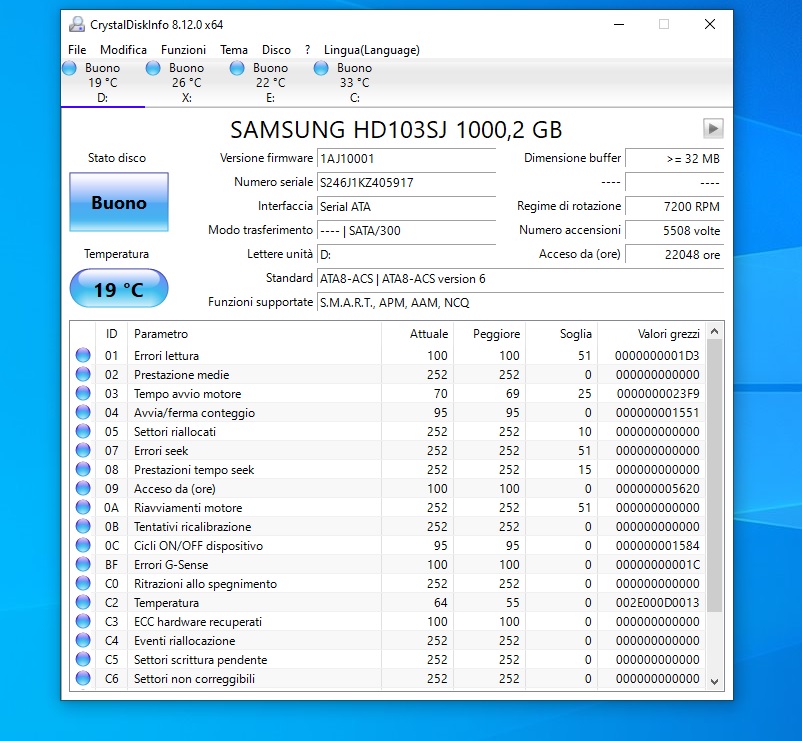Open the ? help menu
Viewport: 802px width, 741px height.
(x=307, y=50)
